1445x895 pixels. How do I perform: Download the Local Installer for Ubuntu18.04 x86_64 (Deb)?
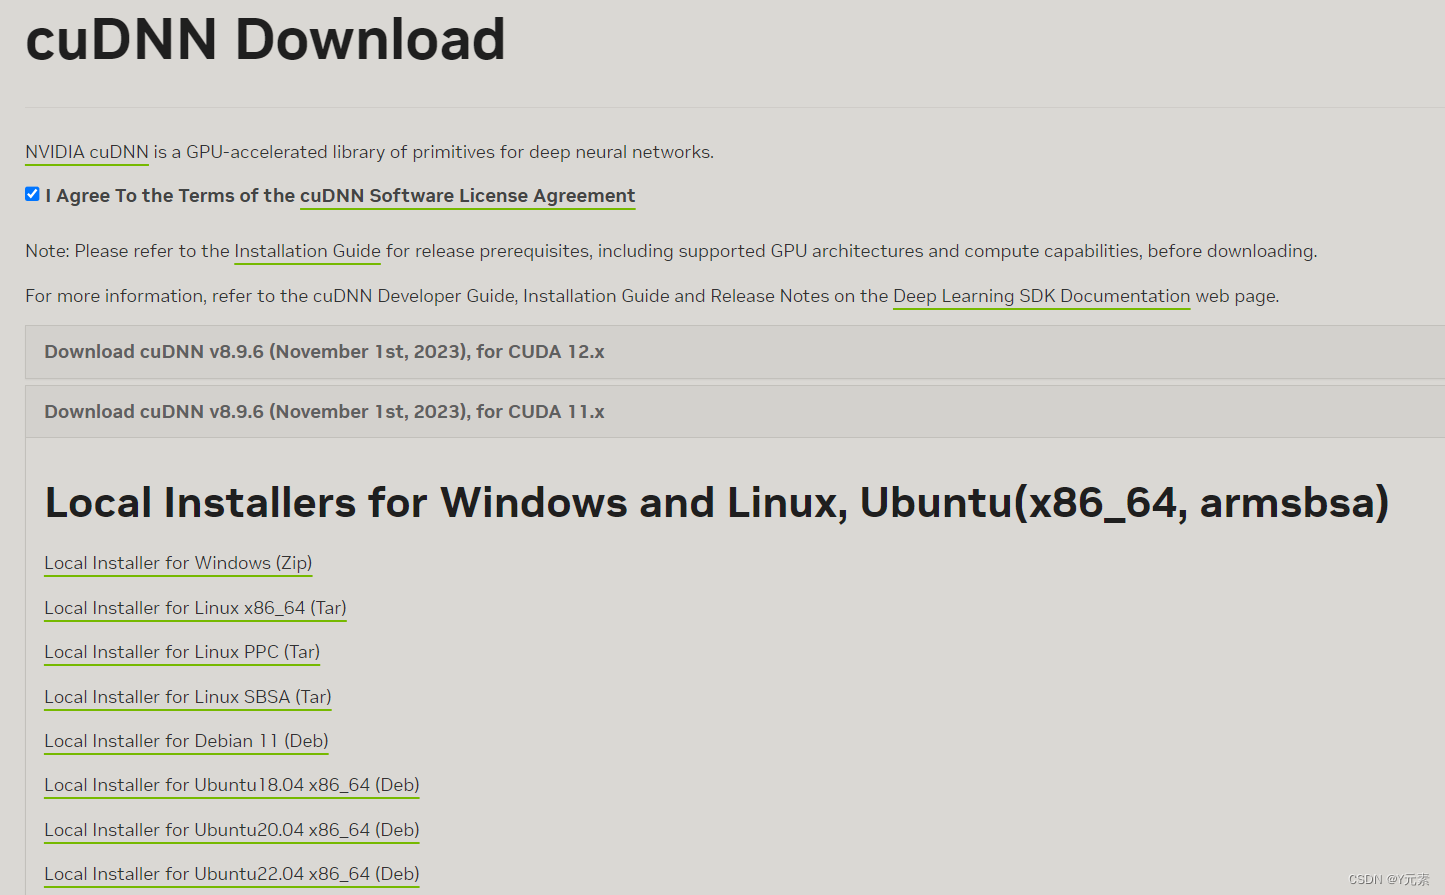tap(231, 785)
